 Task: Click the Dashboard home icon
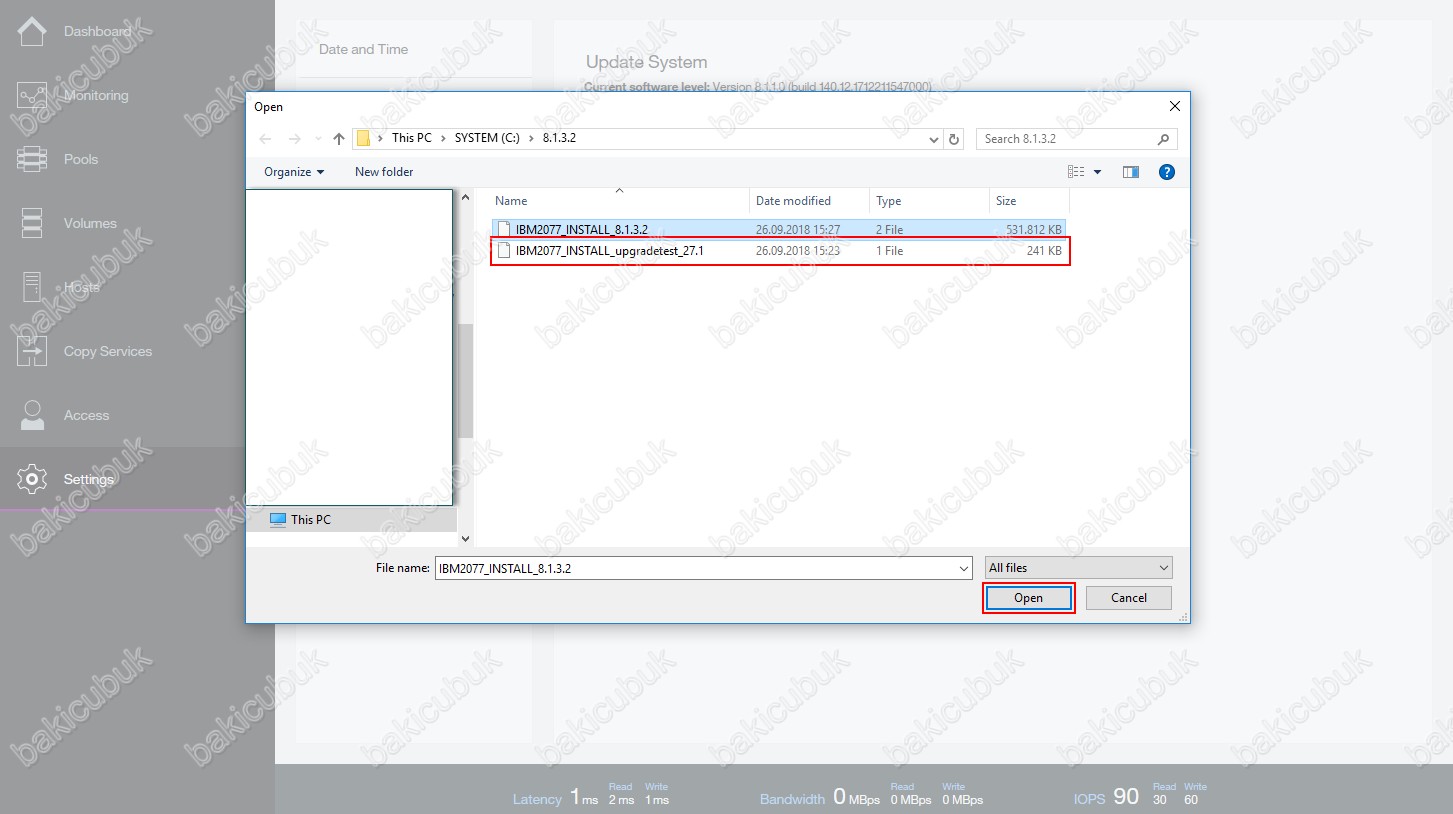point(32,32)
